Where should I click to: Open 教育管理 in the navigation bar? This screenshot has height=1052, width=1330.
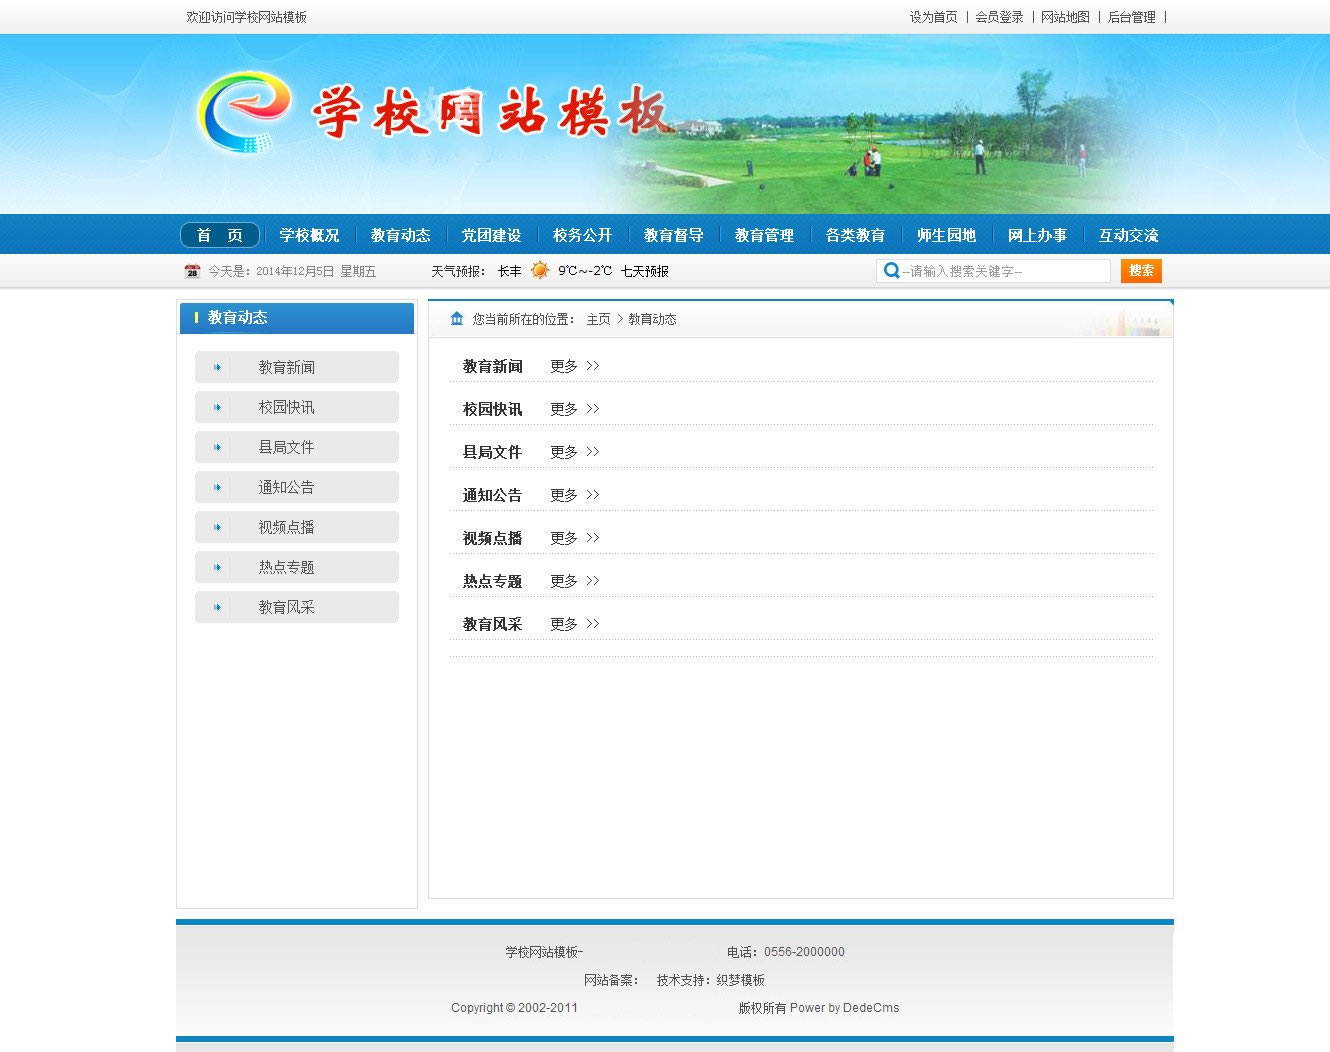764,235
